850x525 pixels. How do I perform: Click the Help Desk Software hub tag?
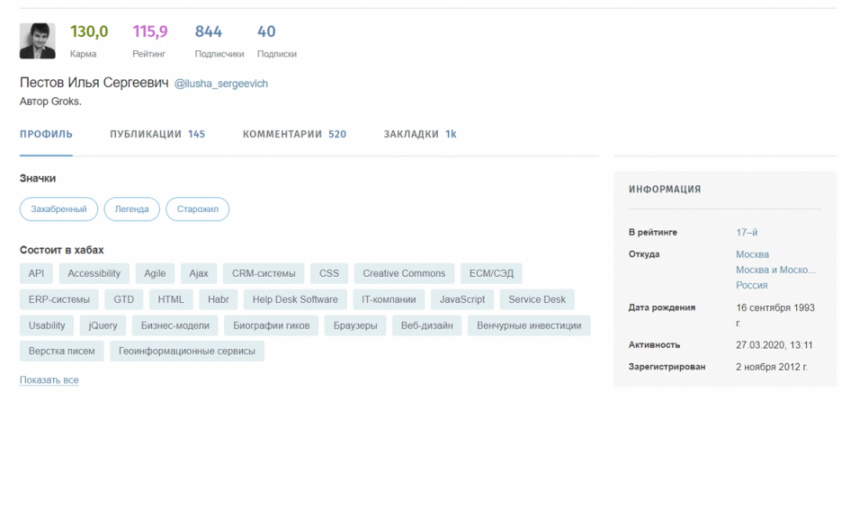coord(295,299)
